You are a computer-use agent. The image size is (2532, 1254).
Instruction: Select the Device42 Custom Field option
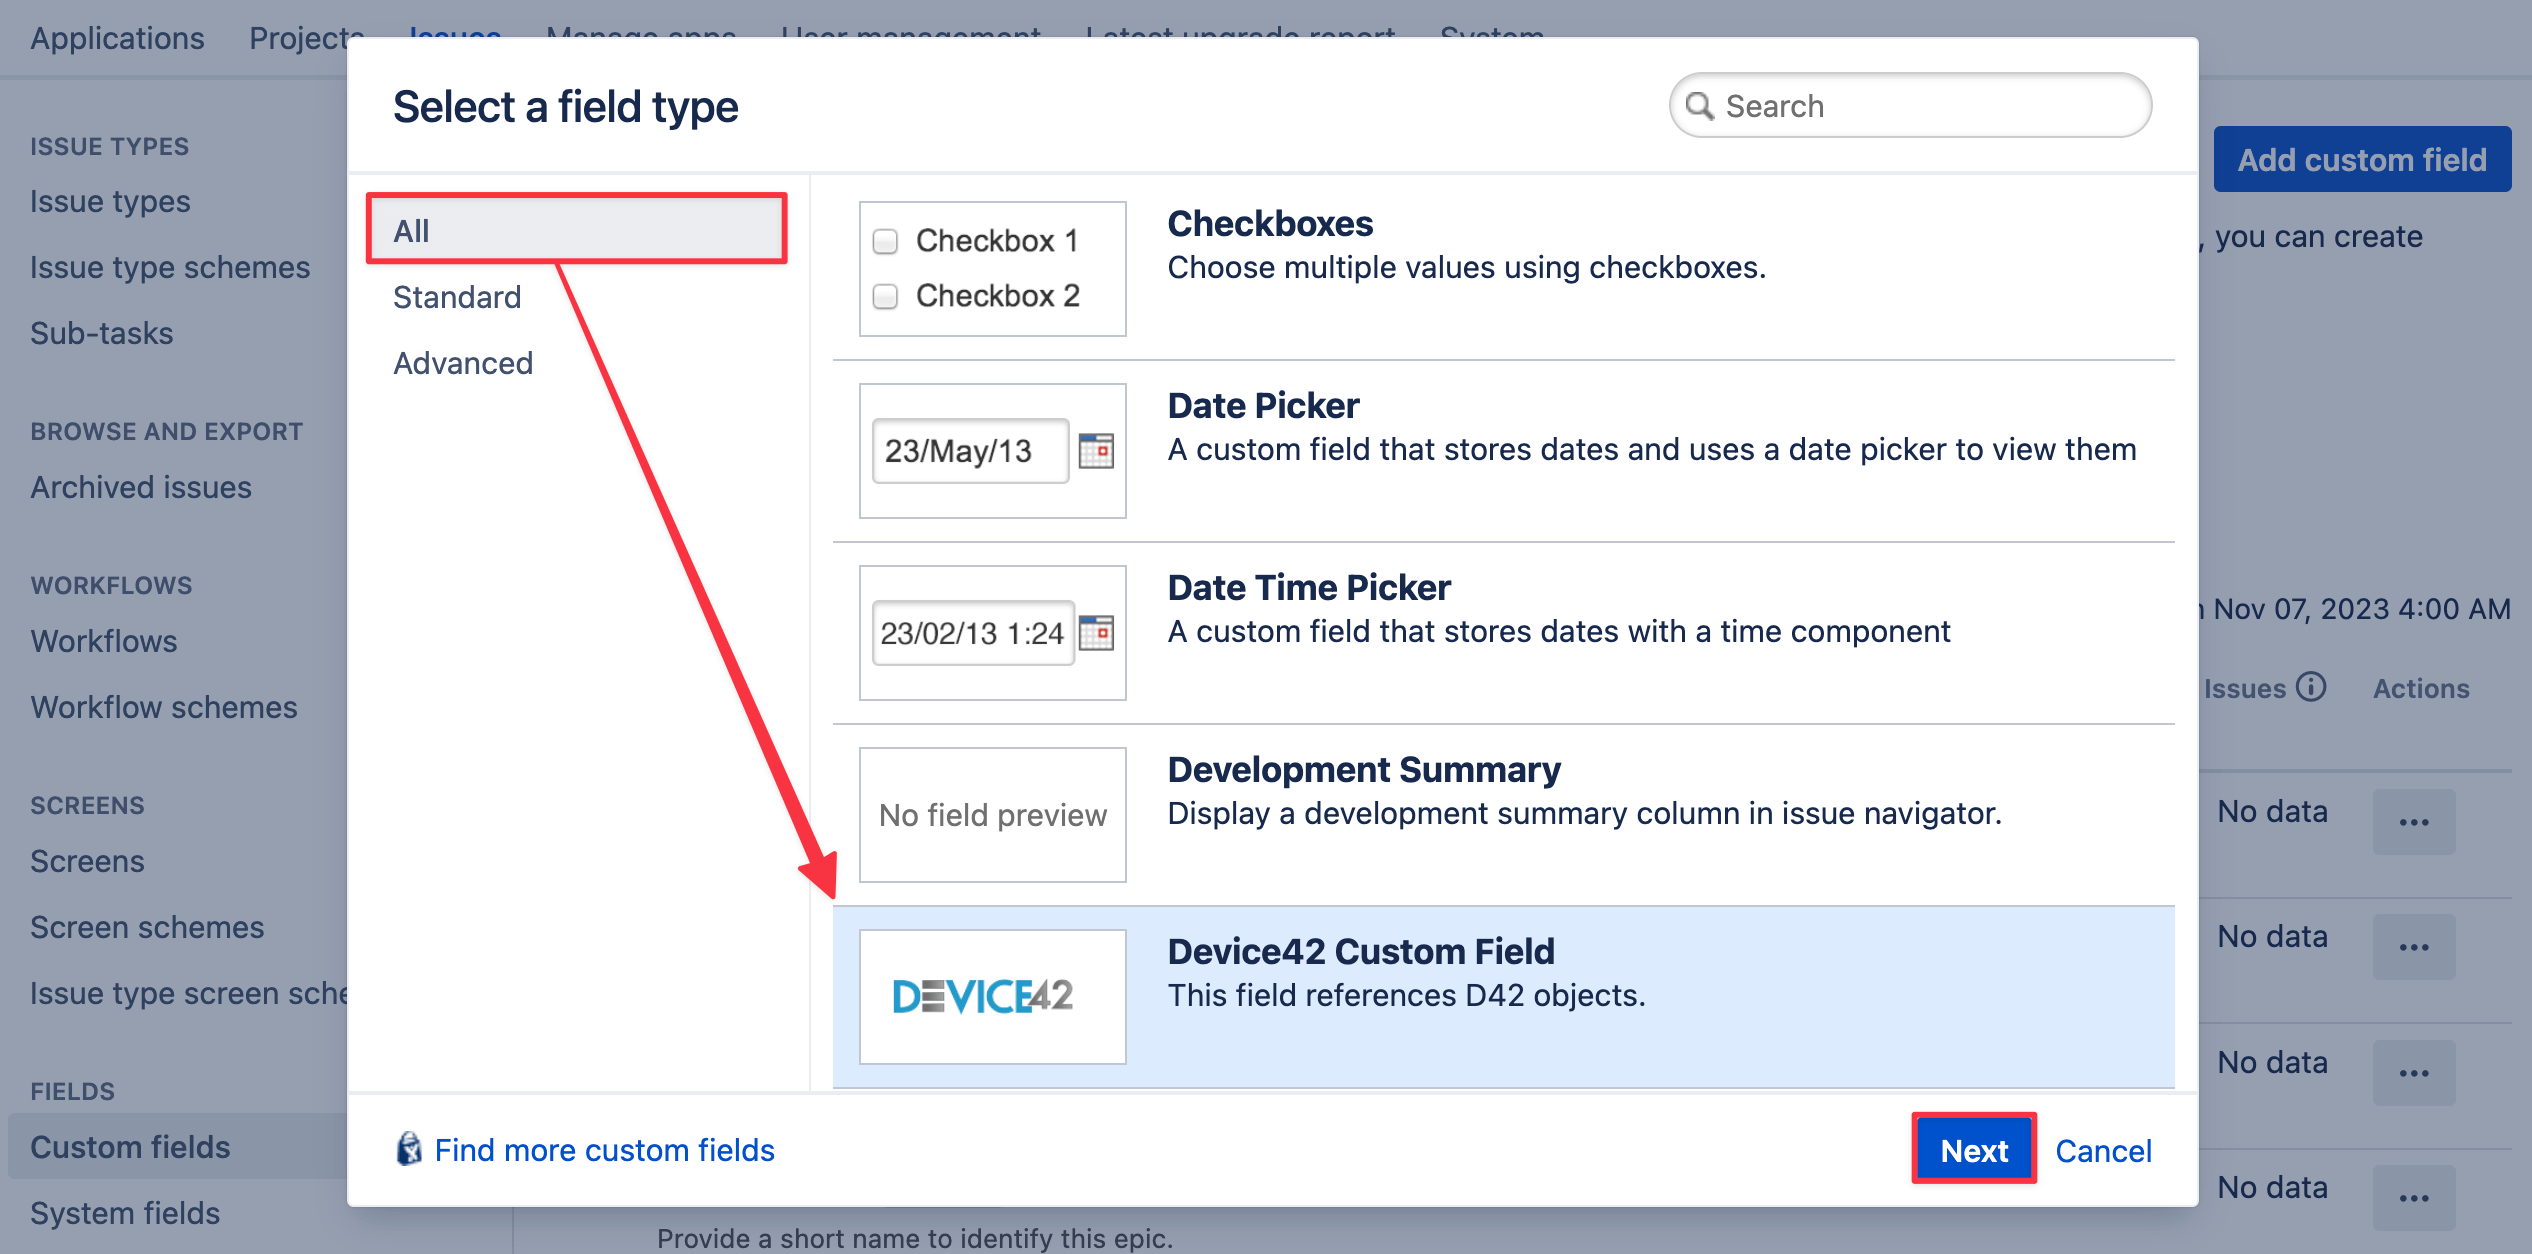pos(1362,951)
